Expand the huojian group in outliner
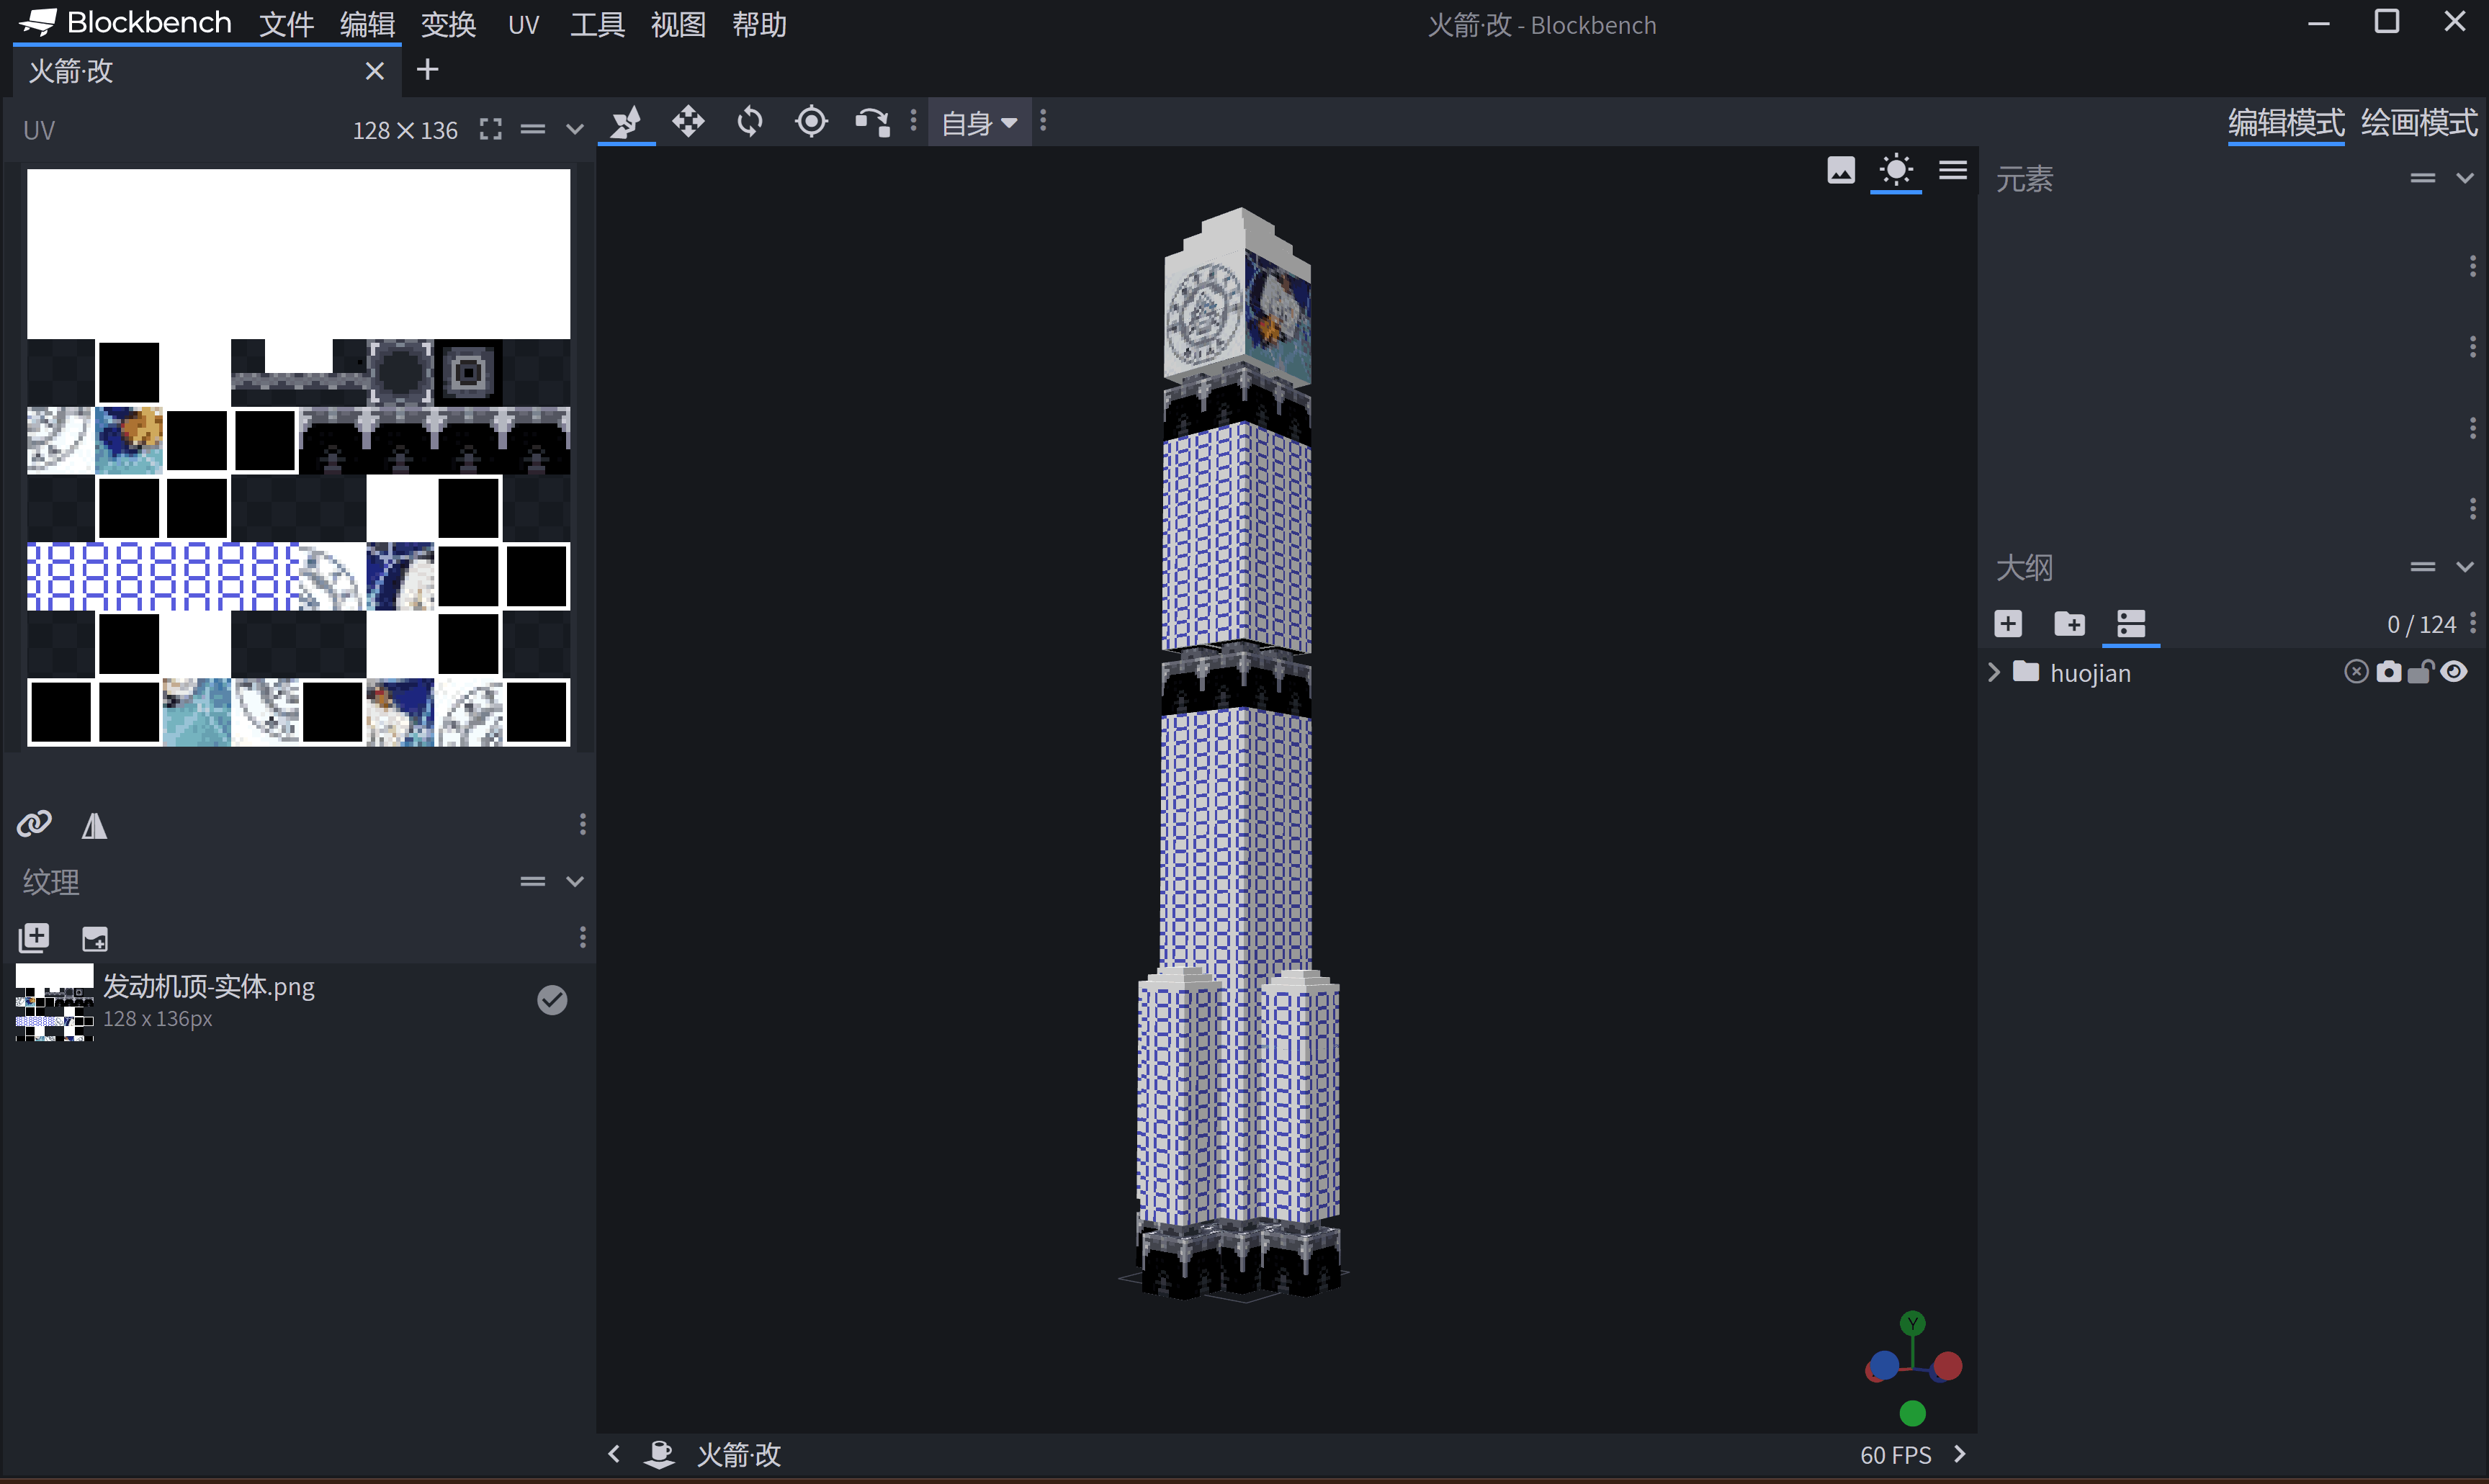Image resolution: width=2489 pixels, height=1484 pixels. [1993, 672]
